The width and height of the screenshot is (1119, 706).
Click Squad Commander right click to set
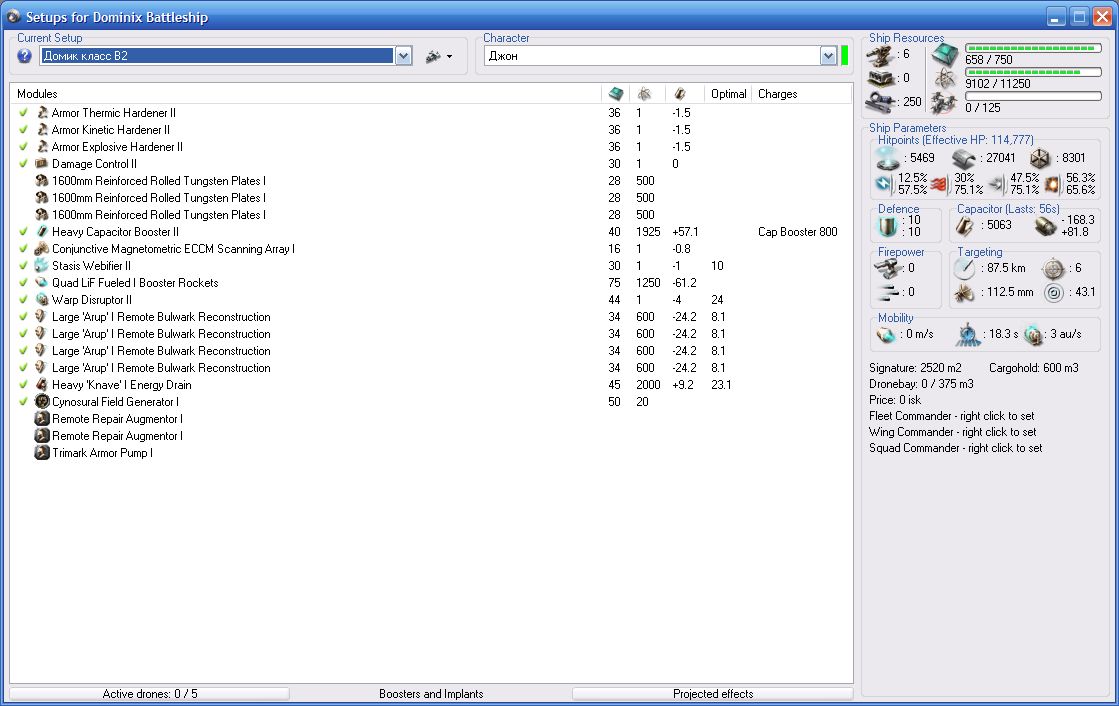956,448
